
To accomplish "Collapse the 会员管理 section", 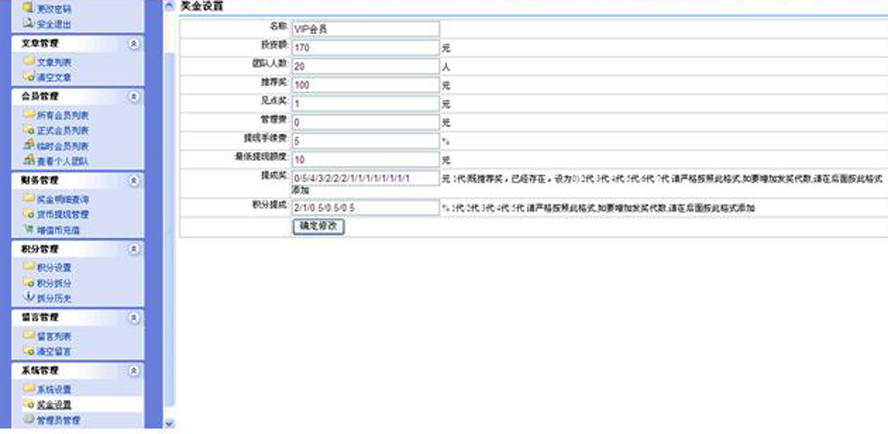I will [134, 96].
